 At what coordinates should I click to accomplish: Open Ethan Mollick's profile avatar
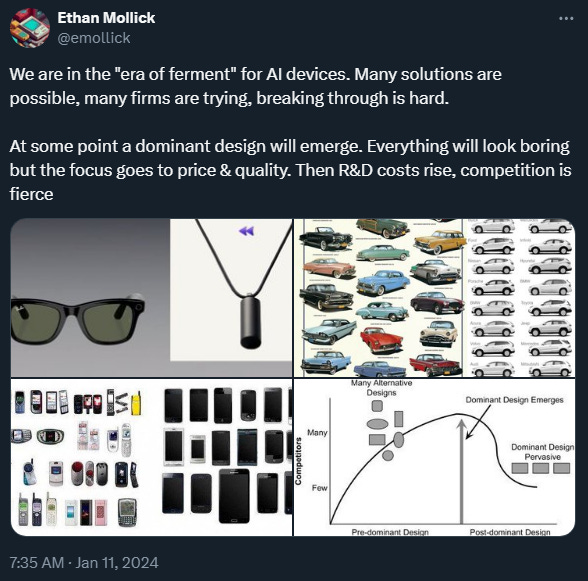point(30,28)
